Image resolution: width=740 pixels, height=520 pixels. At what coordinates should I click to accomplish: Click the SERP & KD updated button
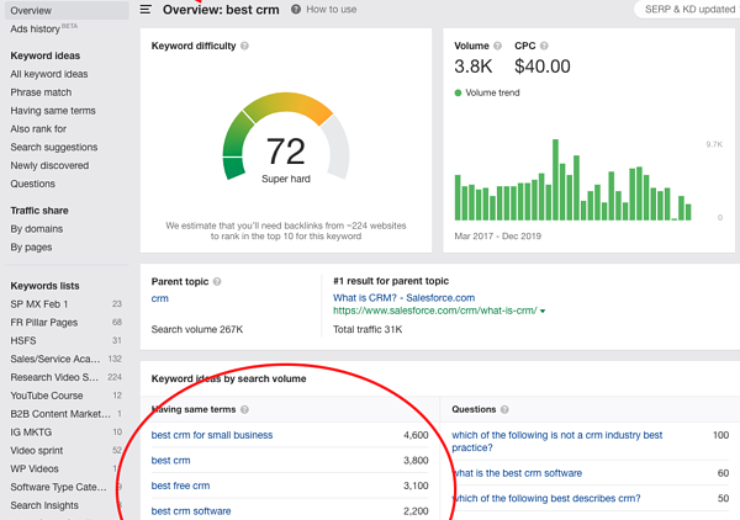tap(690, 9)
